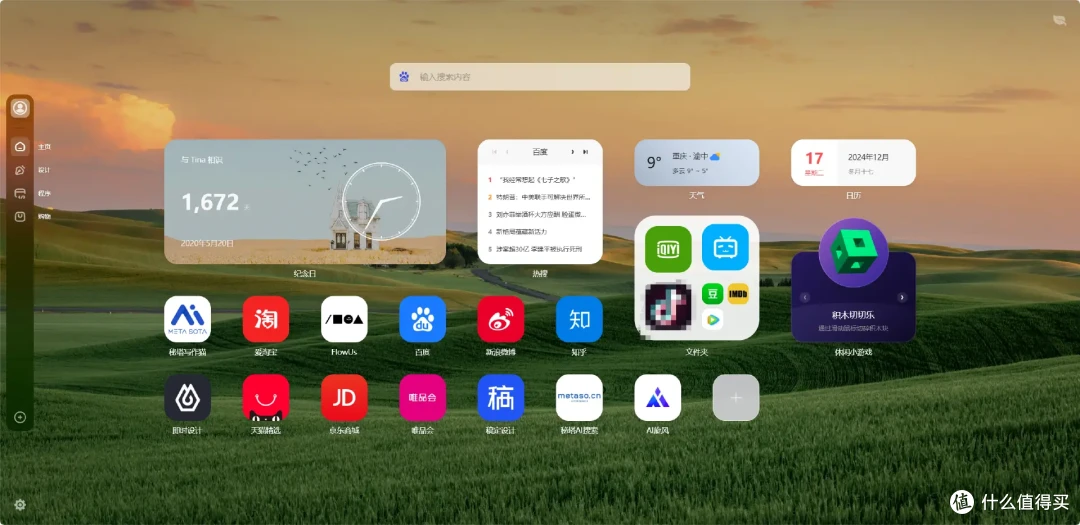Change search engine via the Baidu paw icon

point(404,76)
